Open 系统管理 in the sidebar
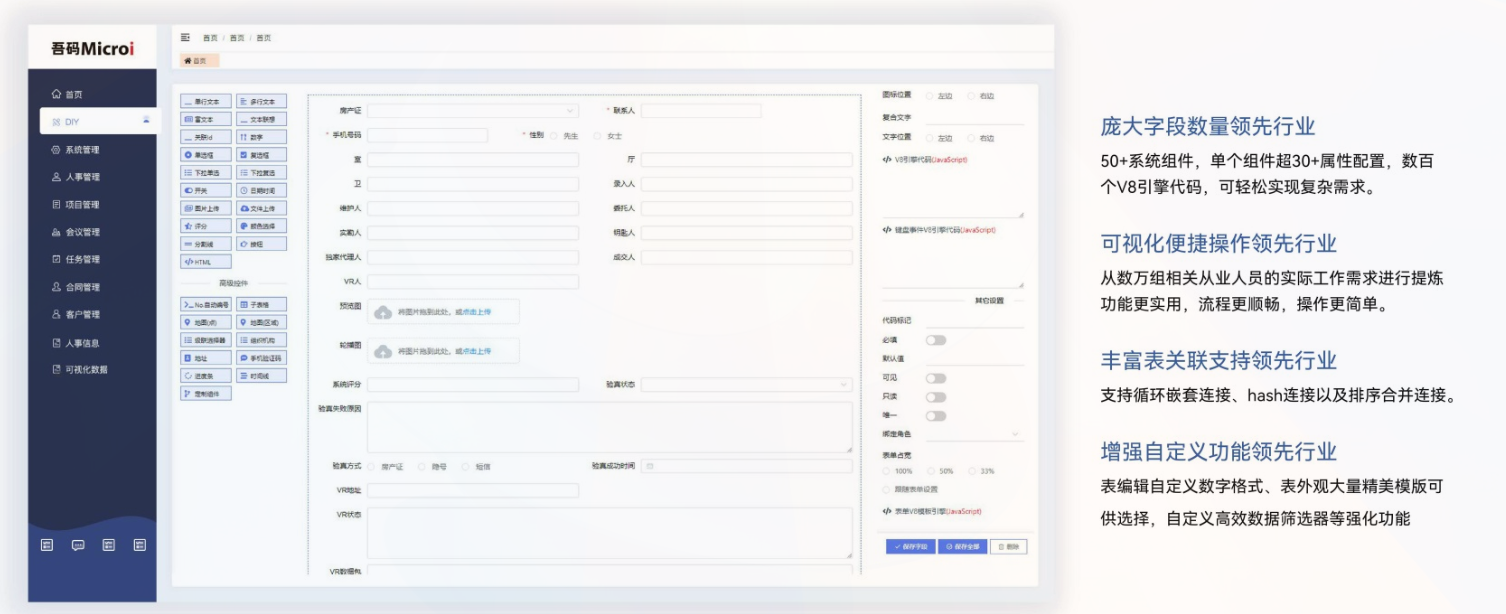The image size is (1506, 614). click(x=82, y=150)
